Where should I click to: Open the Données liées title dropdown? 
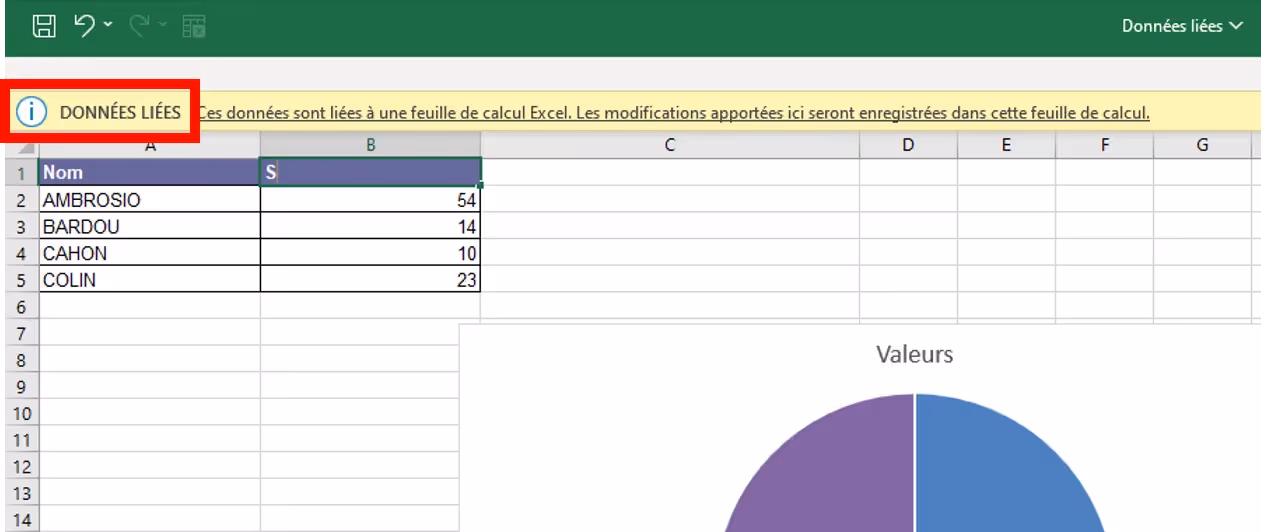point(1182,26)
